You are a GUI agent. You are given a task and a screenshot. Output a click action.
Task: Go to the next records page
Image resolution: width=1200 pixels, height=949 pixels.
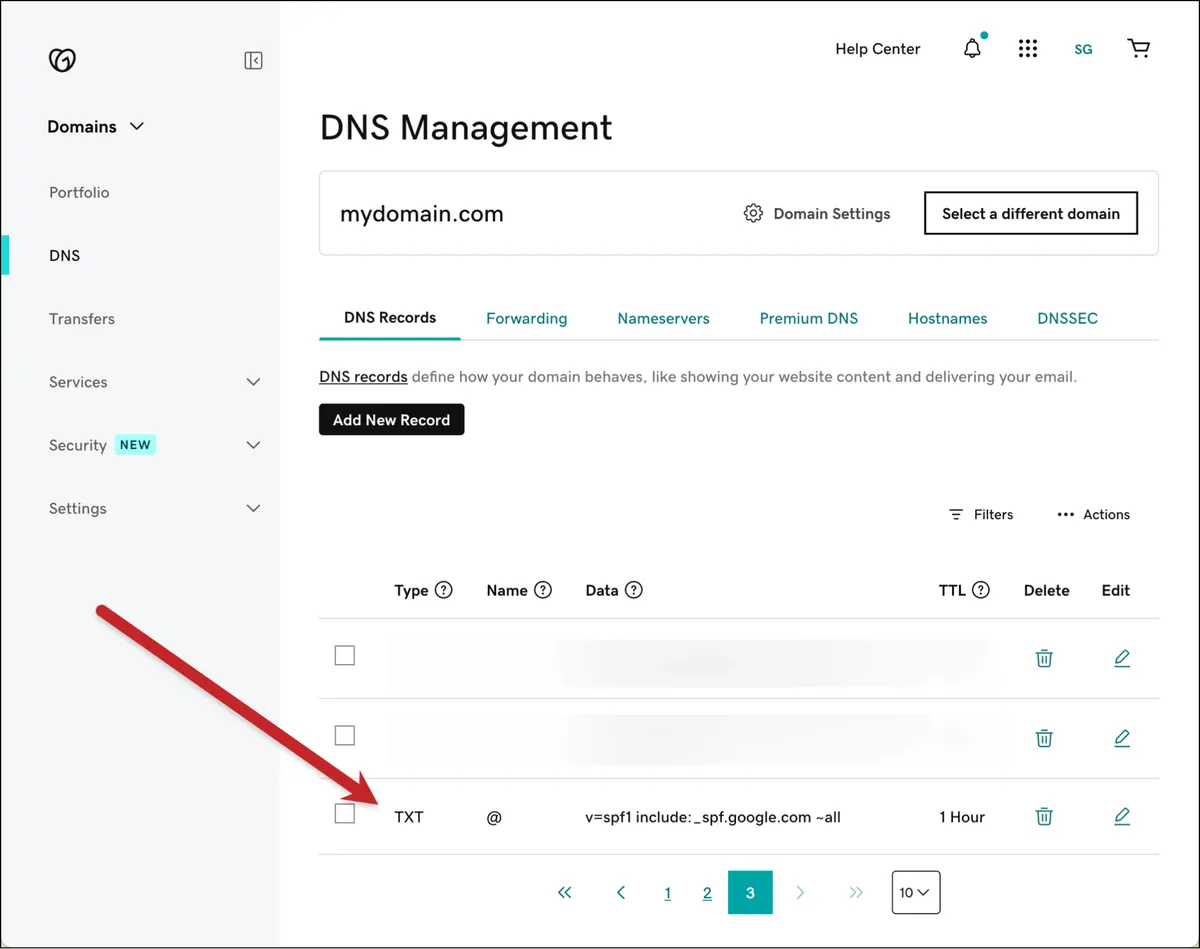800,892
